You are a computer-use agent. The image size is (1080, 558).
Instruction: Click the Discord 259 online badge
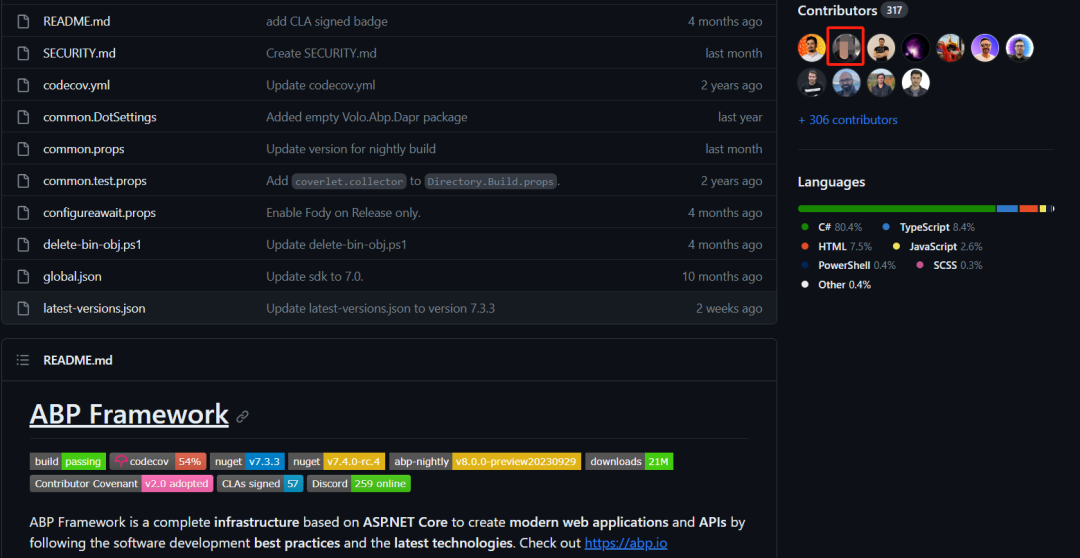pos(359,484)
